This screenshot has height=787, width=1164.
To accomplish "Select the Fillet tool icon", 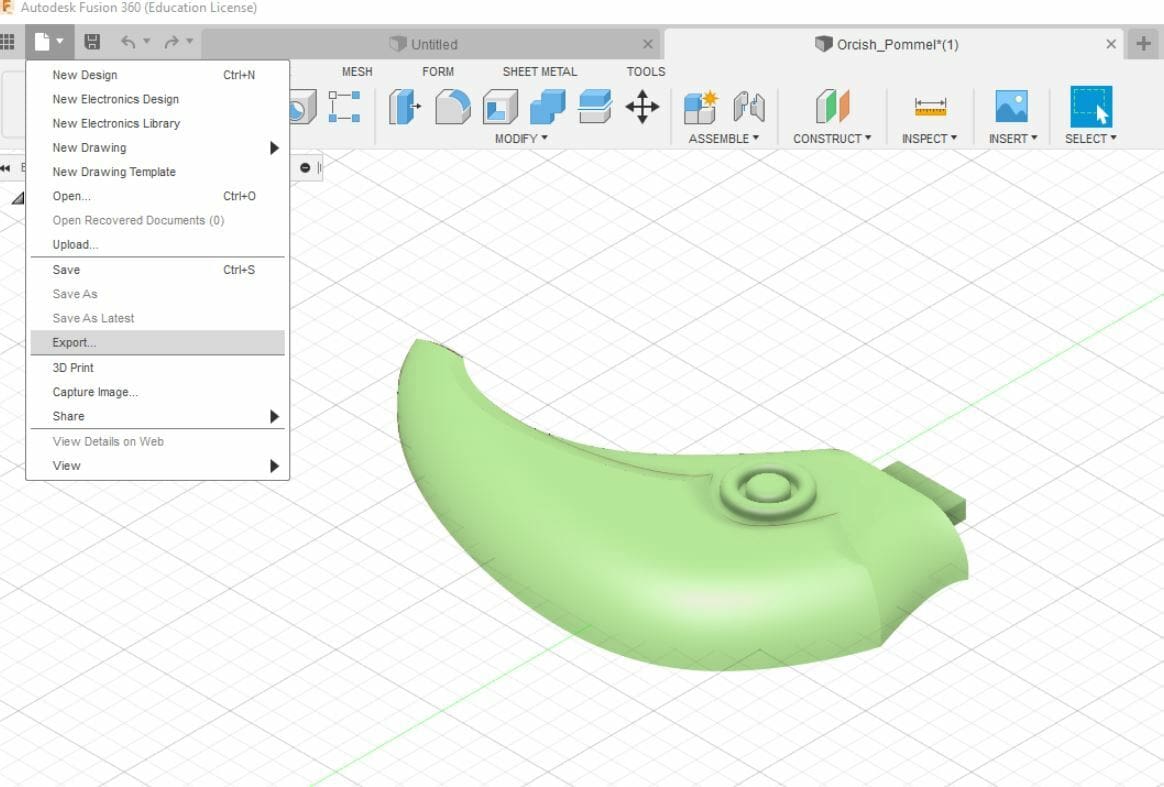I will click(452, 107).
